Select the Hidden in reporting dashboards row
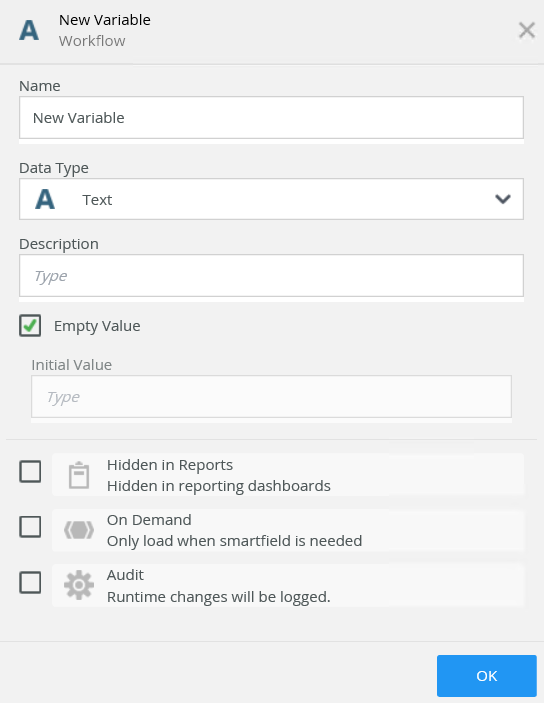544x703 pixels. point(288,475)
